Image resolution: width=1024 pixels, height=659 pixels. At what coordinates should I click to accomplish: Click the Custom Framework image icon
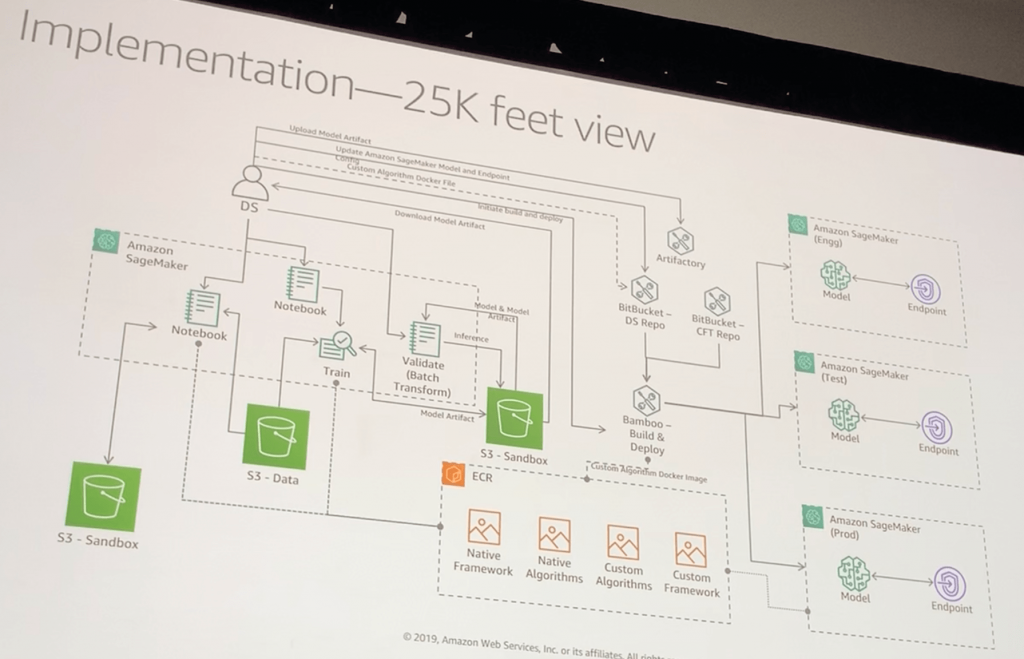691,550
